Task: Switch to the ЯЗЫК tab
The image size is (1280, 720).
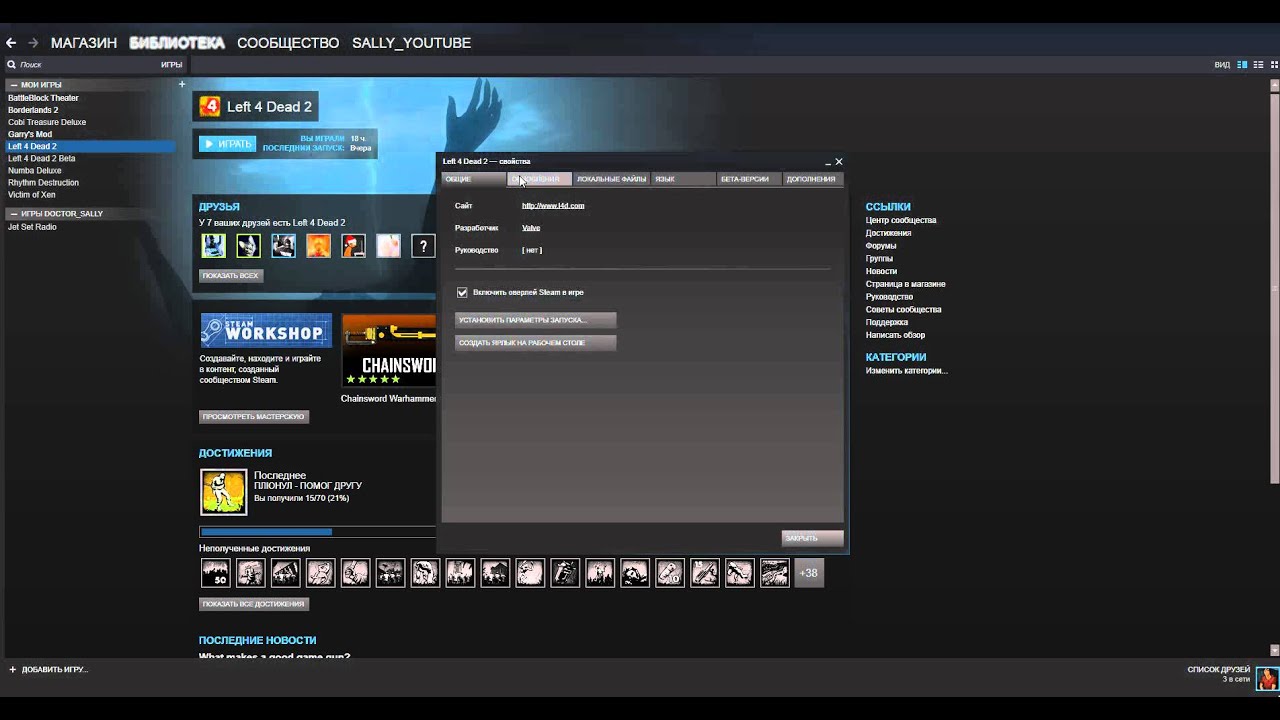Action: [683, 179]
